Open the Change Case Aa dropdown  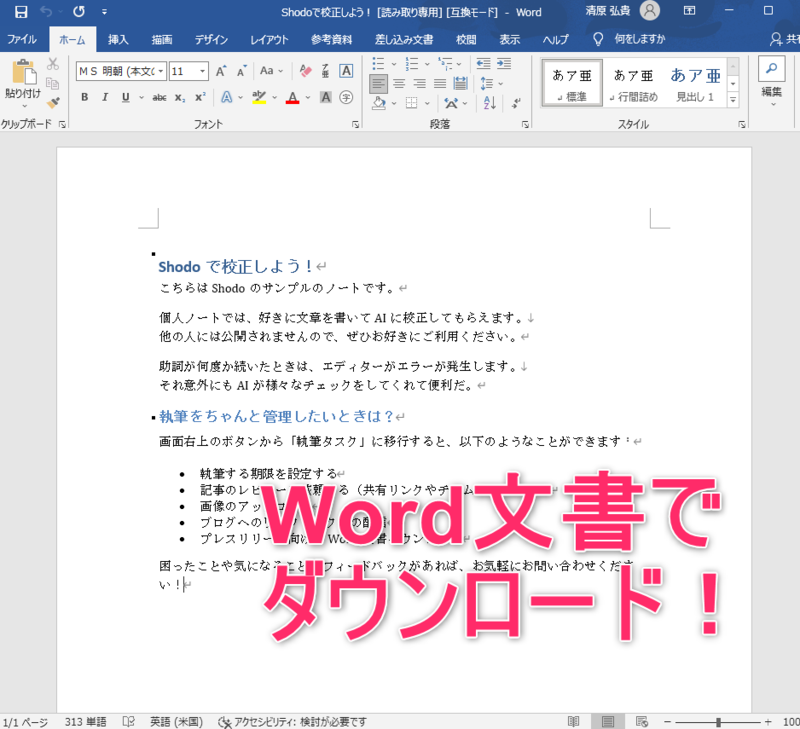(271, 71)
